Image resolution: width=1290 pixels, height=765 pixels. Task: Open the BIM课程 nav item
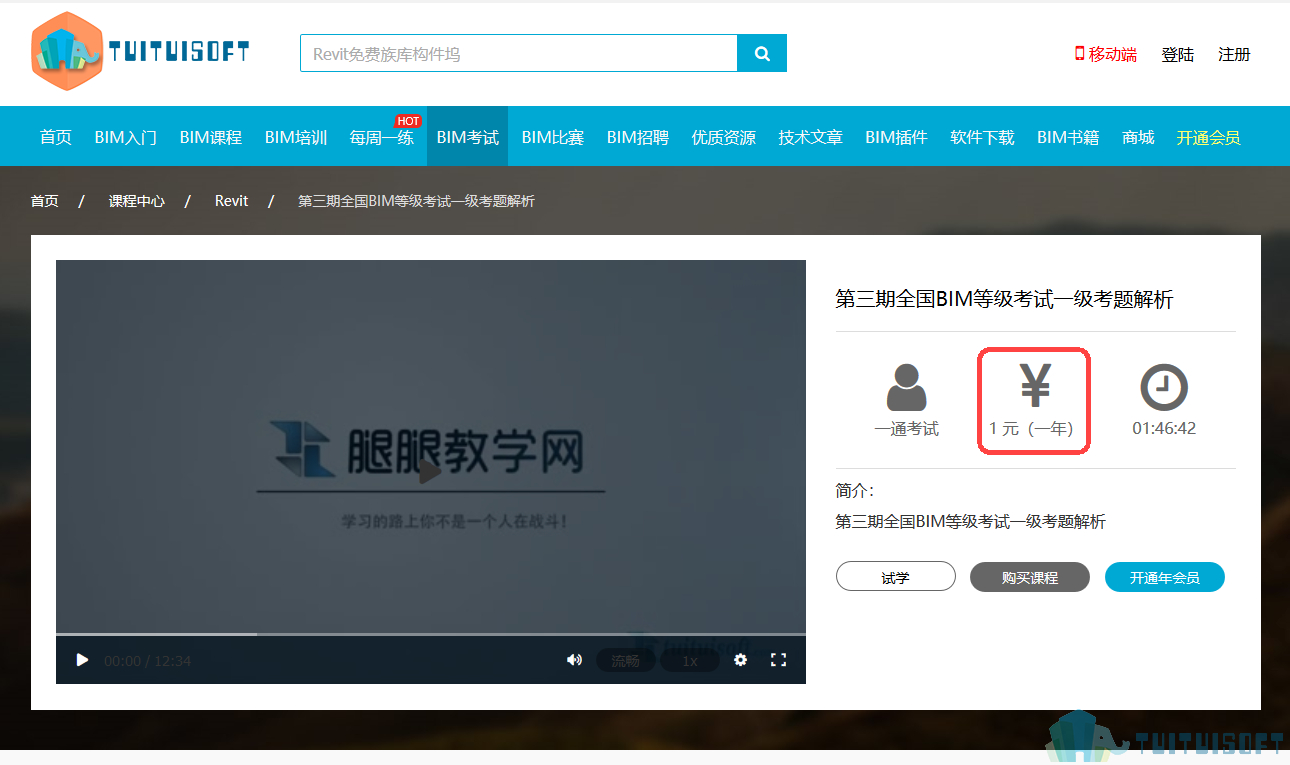tap(211, 137)
